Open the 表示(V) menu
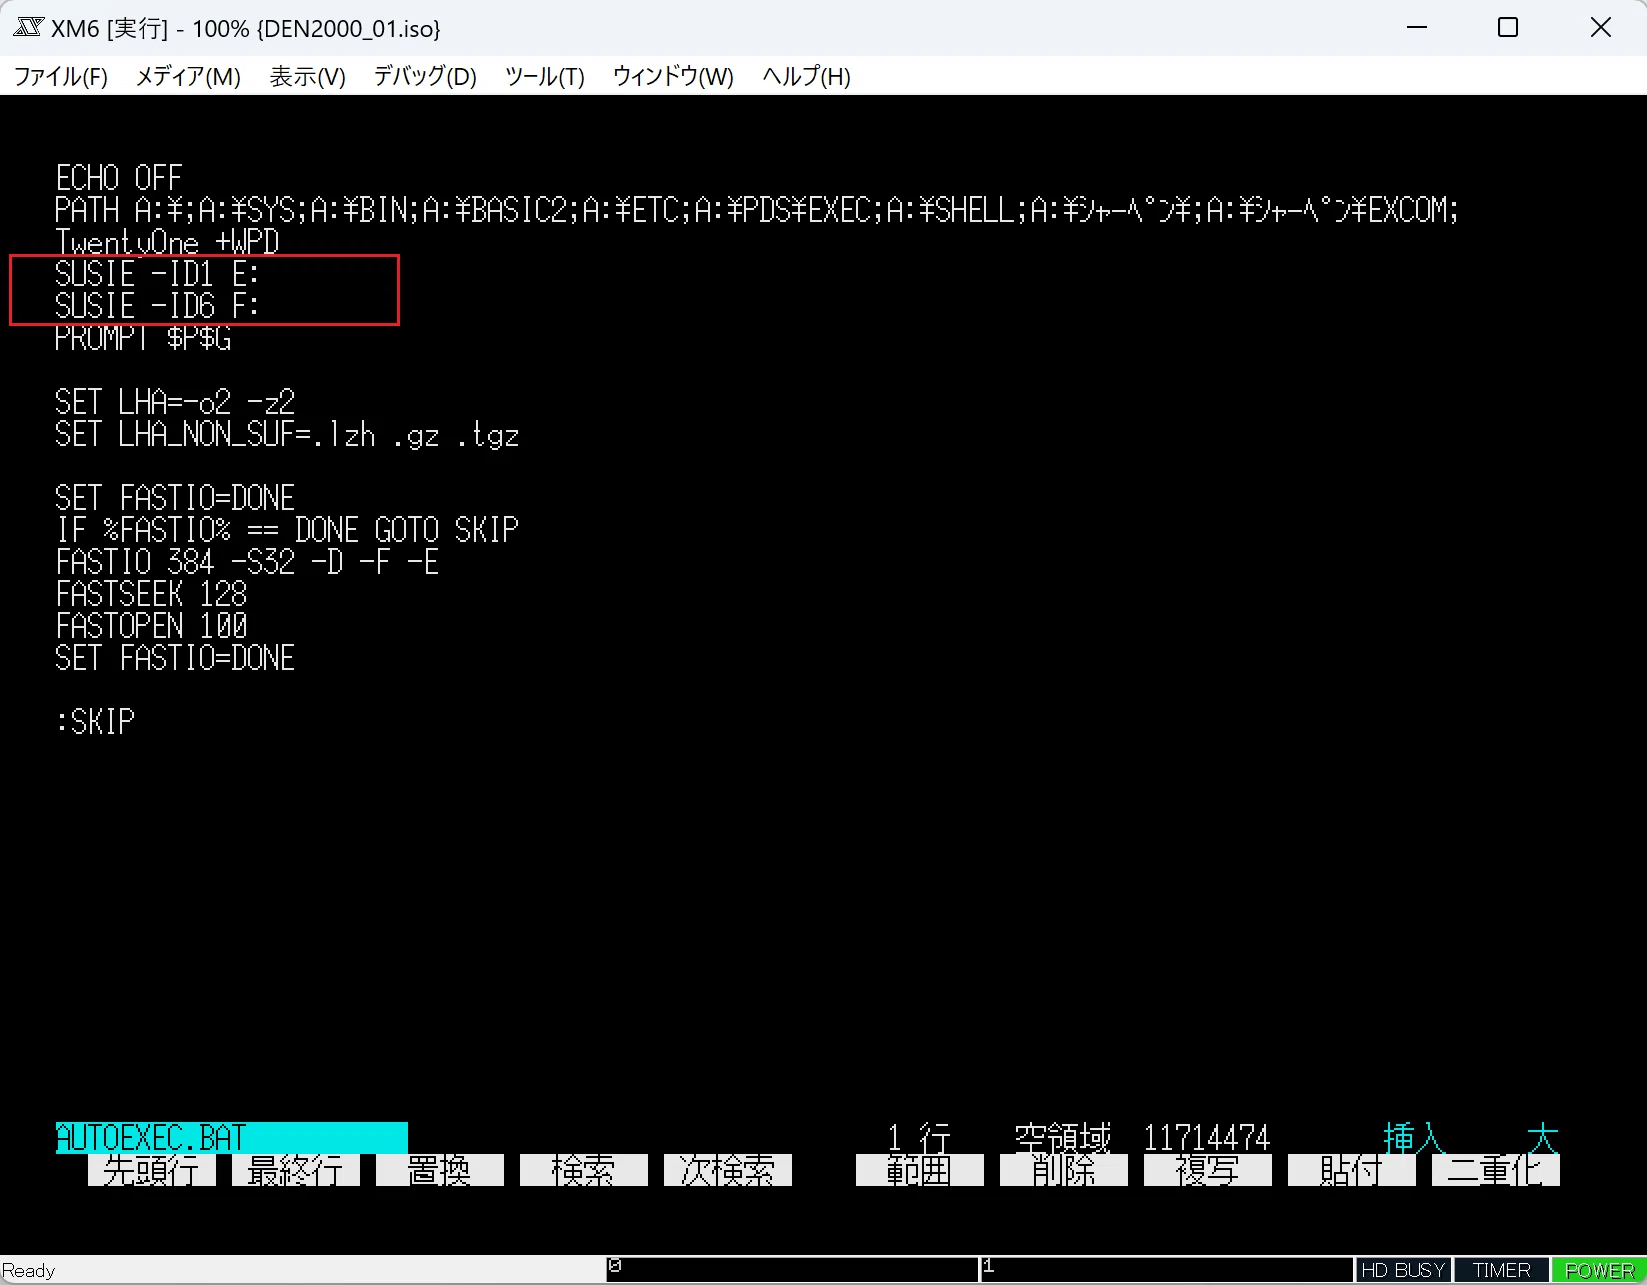The height and width of the screenshot is (1285, 1647). click(x=307, y=77)
